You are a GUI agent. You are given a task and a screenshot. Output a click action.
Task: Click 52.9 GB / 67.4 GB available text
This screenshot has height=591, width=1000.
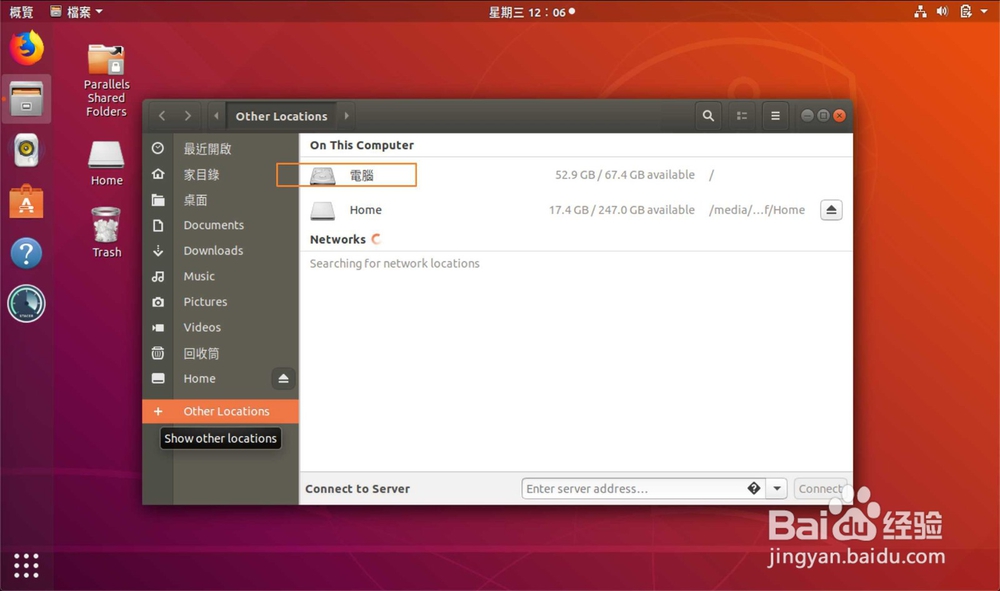(x=624, y=175)
